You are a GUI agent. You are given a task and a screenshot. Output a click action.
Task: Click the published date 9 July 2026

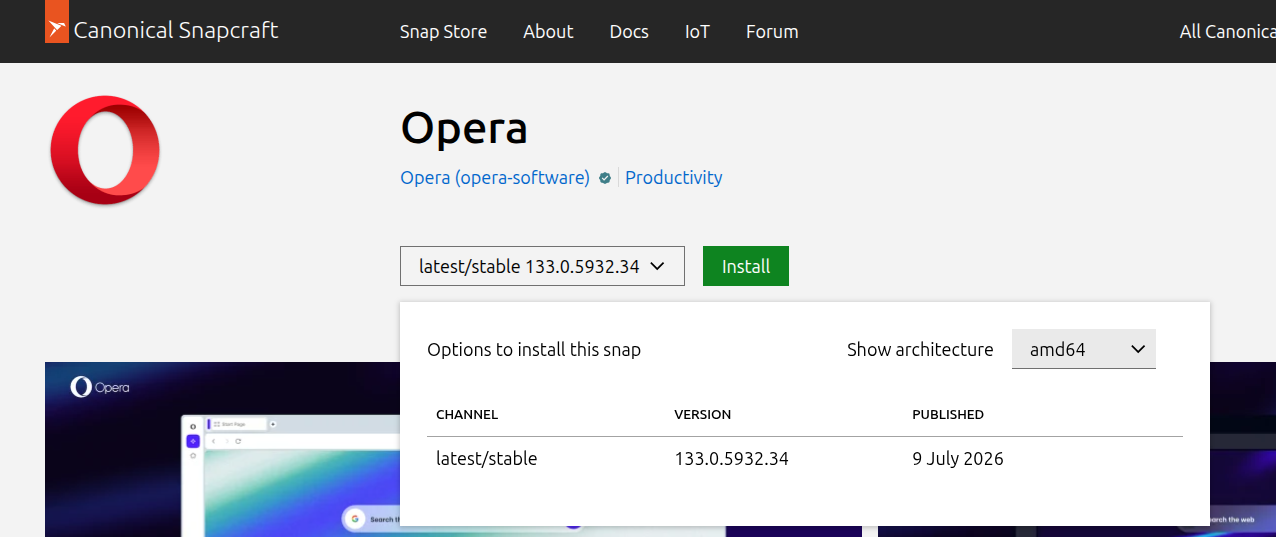click(x=958, y=459)
